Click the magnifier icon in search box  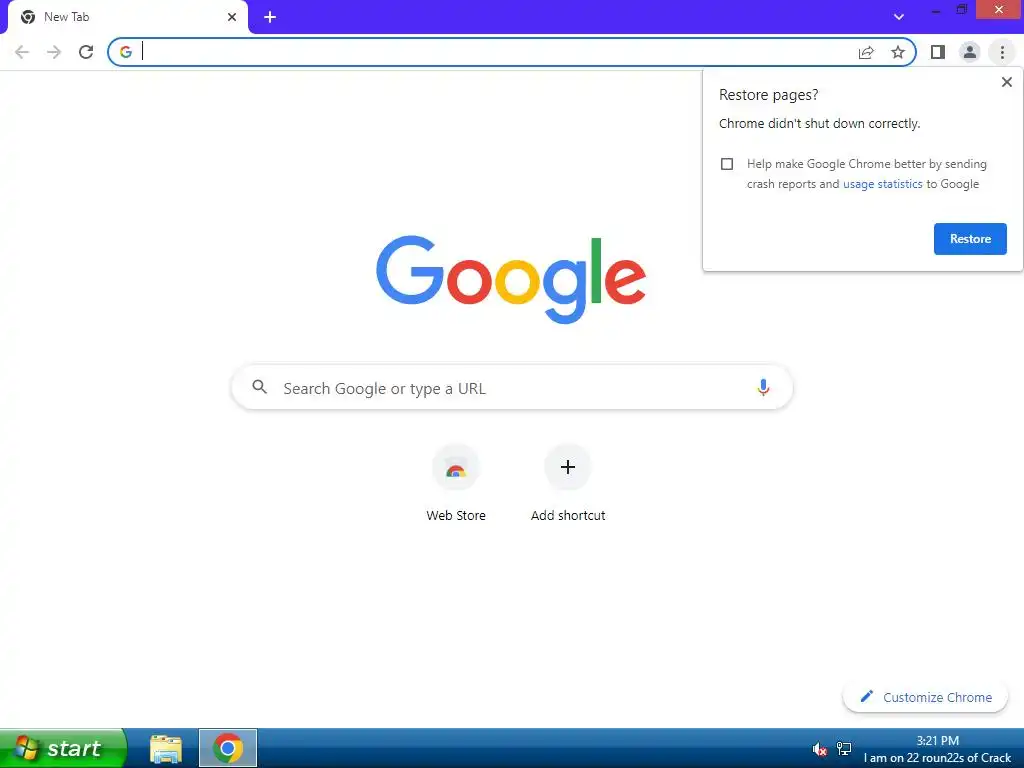(259, 387)
